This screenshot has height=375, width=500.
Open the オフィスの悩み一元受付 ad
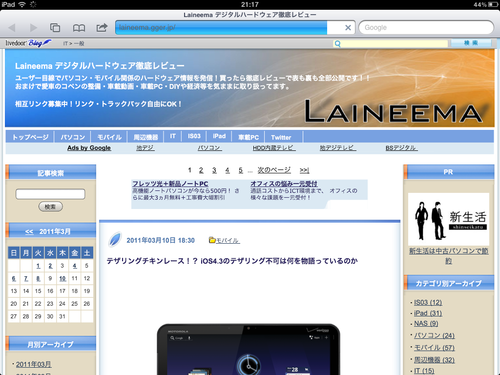pos(284,184)
